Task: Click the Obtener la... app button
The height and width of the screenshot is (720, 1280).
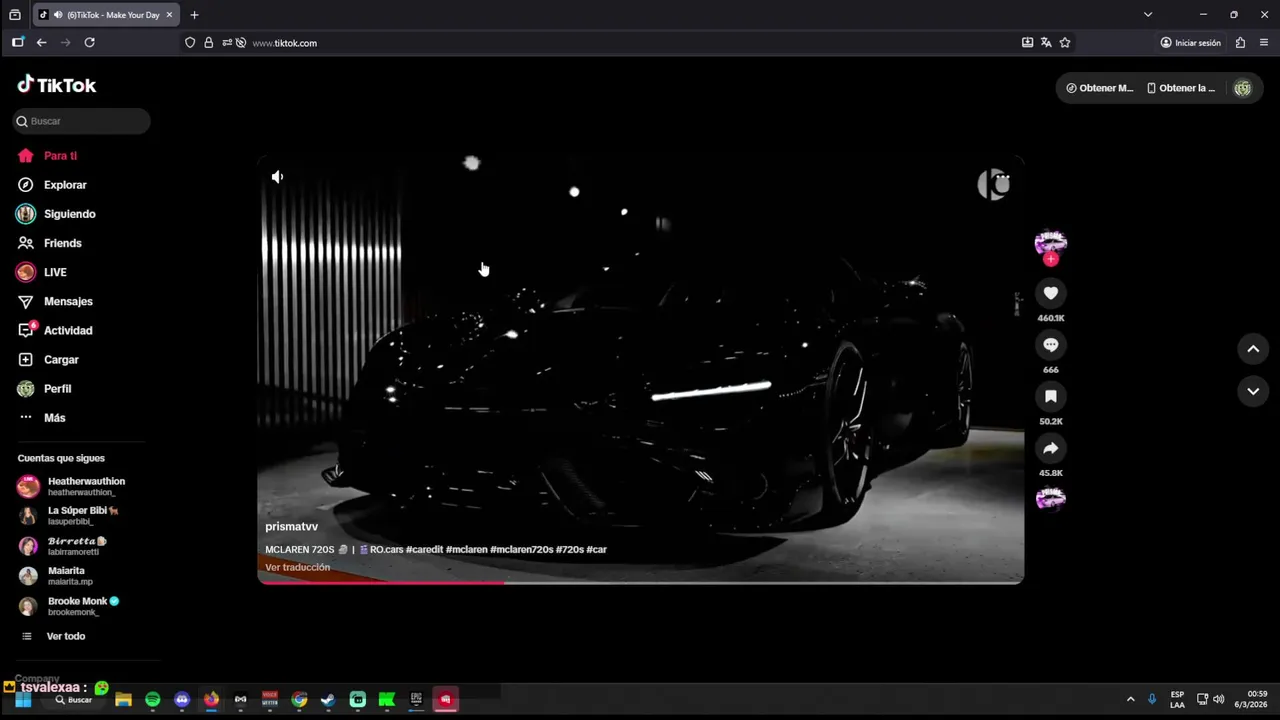Action: [1181, 88]
